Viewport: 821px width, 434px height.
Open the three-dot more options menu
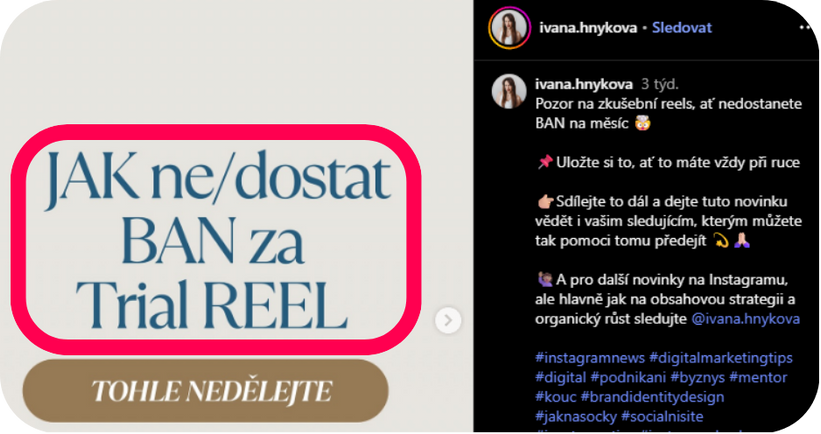[806, 28]
